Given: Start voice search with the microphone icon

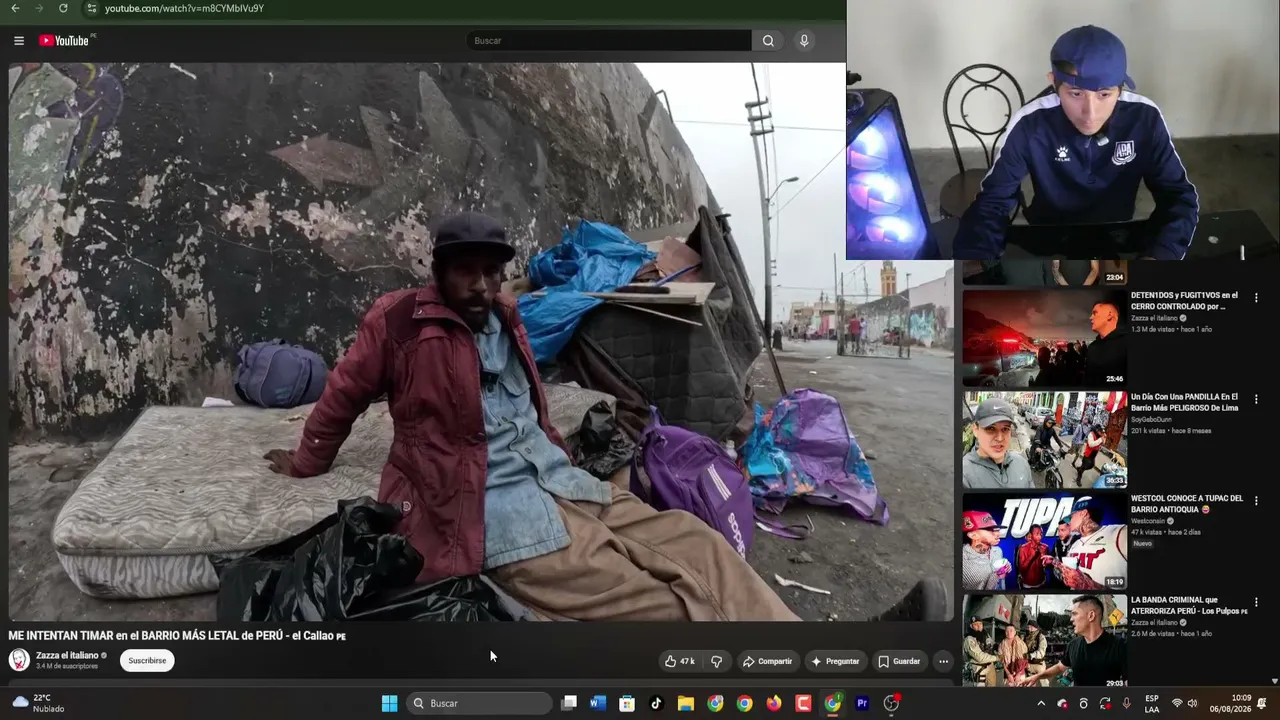Looking at the screenshot, I should click(804, 41).
